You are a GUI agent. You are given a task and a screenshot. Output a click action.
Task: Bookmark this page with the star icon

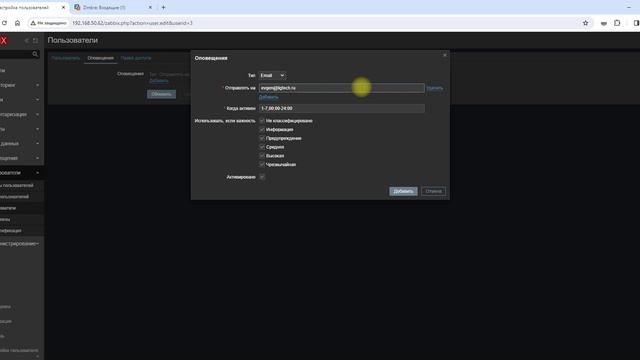[585, 23]
